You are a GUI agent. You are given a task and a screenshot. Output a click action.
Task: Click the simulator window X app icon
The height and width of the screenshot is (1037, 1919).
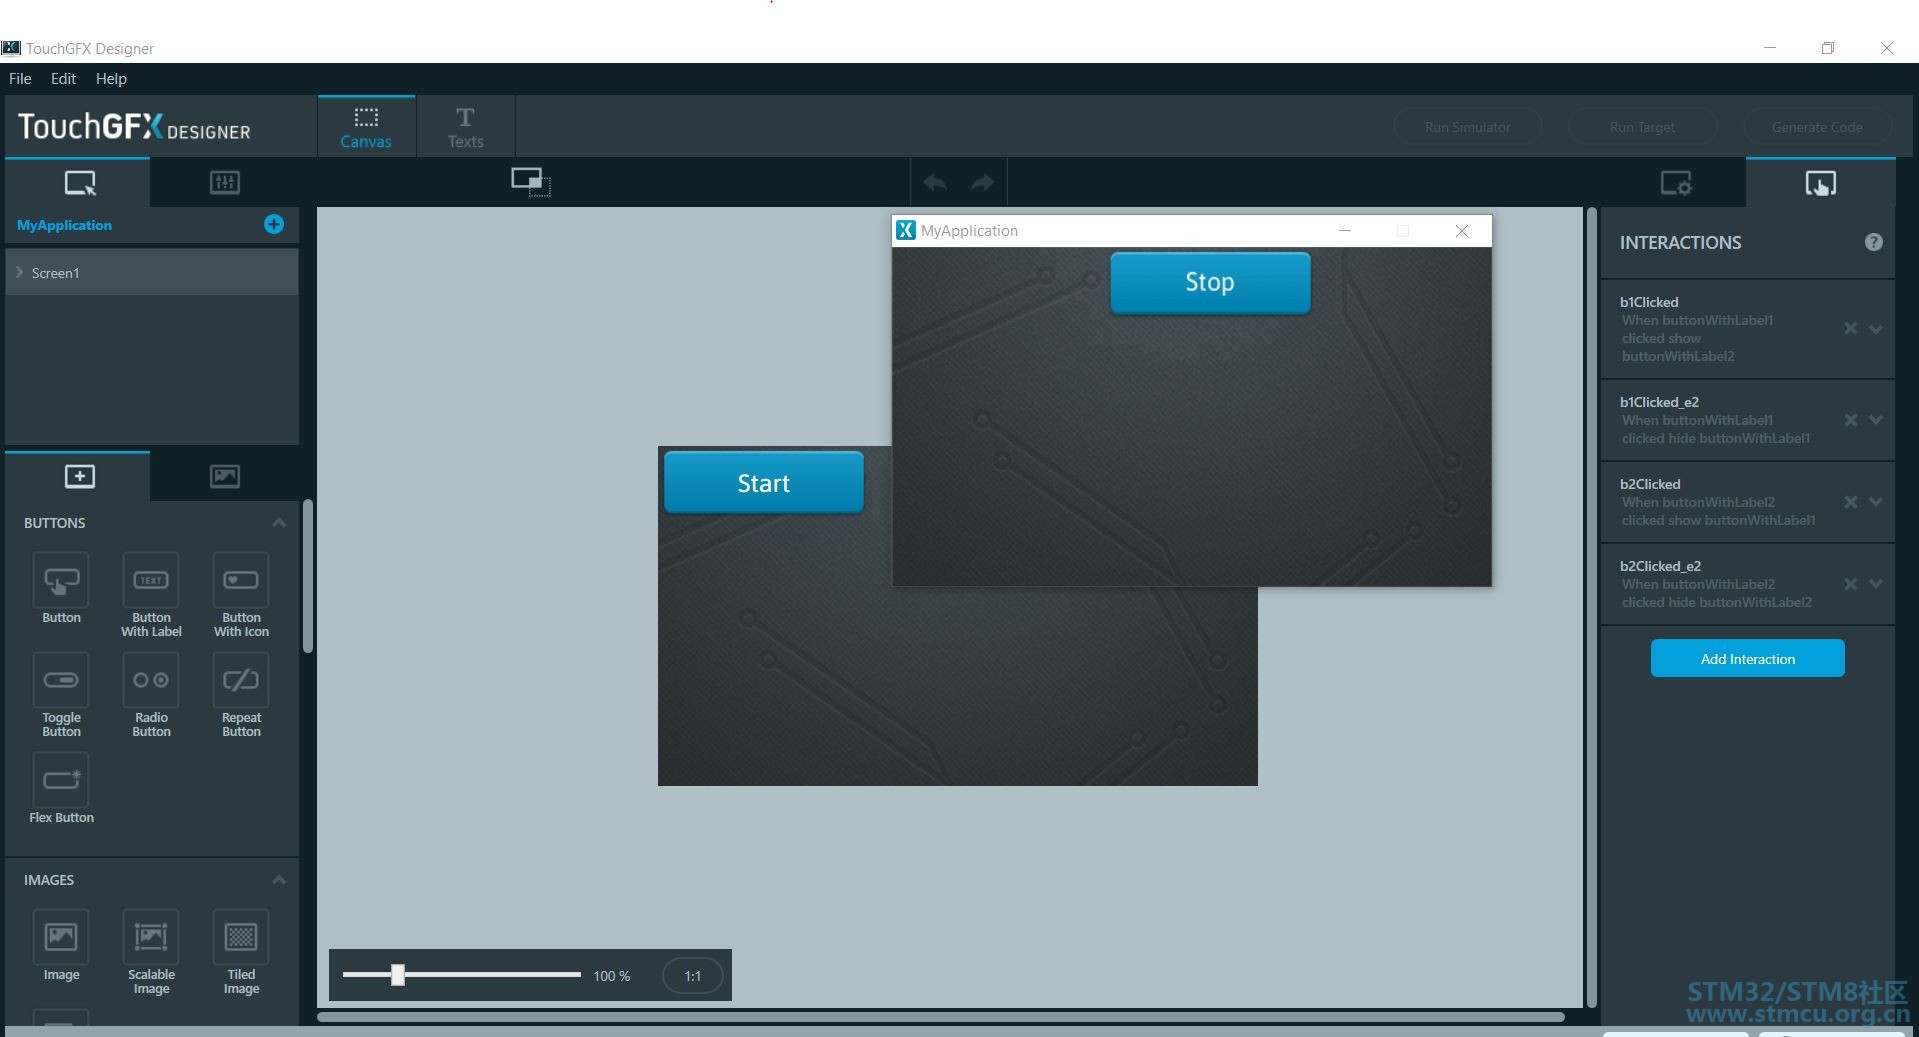coord(906,230)
